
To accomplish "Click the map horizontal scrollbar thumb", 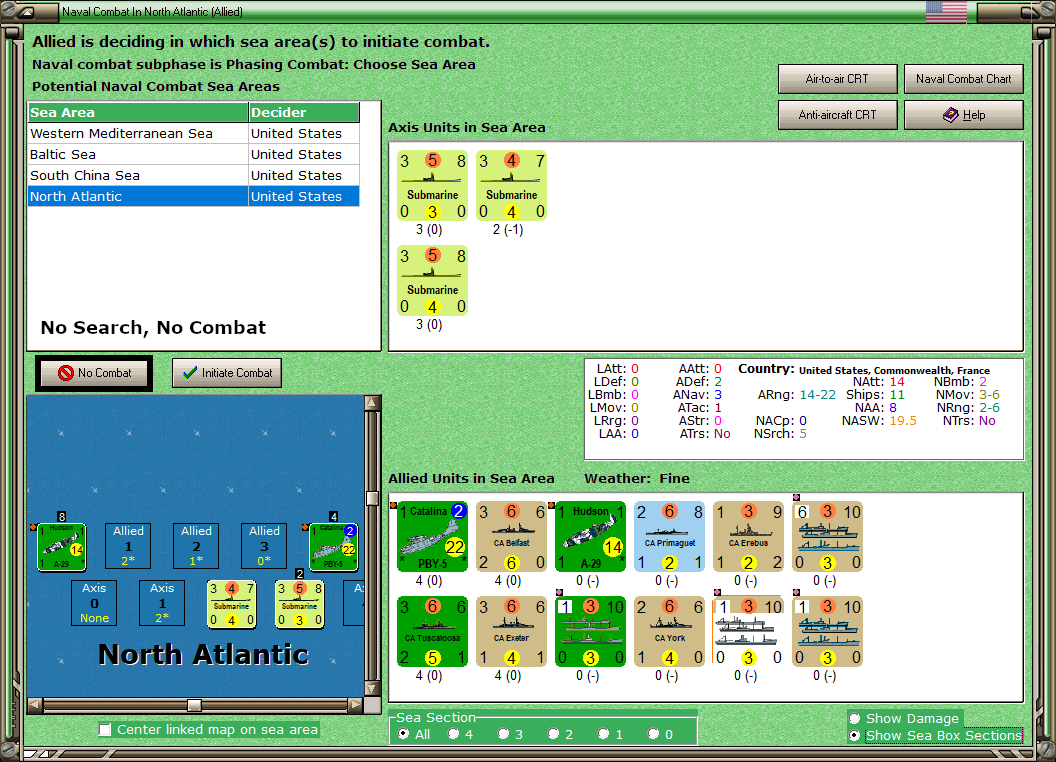I will pyautogui.click(x=195, y=705).
